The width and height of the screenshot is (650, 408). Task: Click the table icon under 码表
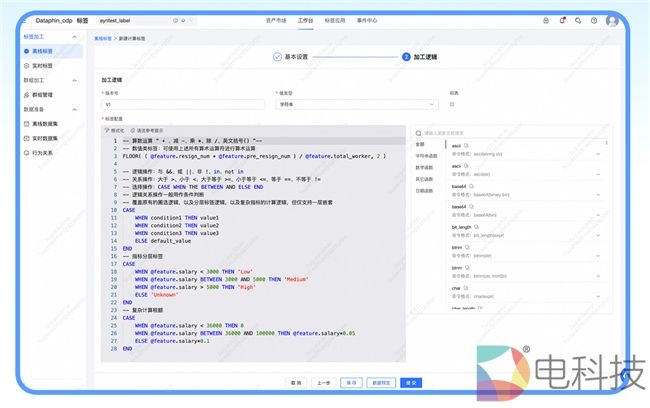tap(453, 104)
